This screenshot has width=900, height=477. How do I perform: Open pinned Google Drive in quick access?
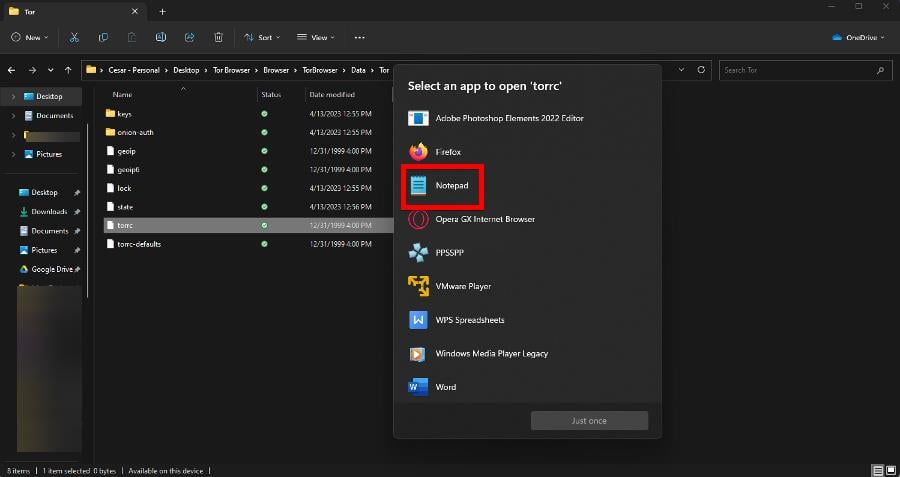51,269
